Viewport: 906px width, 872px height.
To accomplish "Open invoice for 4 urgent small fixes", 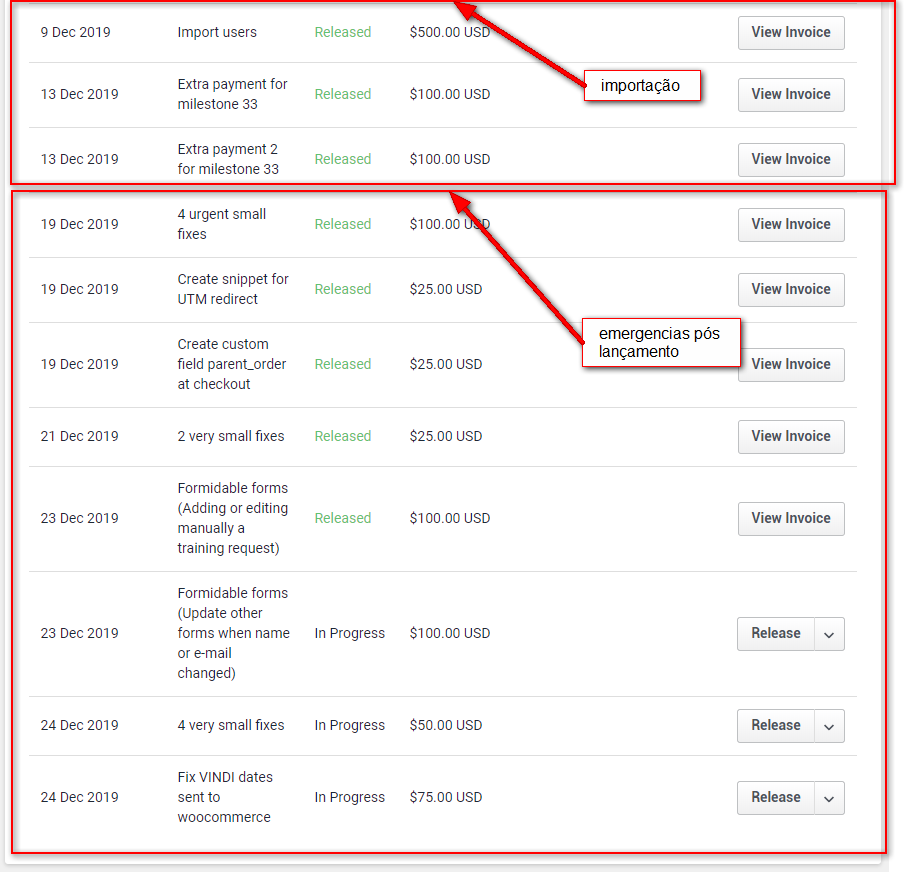I will click(791, 224).
